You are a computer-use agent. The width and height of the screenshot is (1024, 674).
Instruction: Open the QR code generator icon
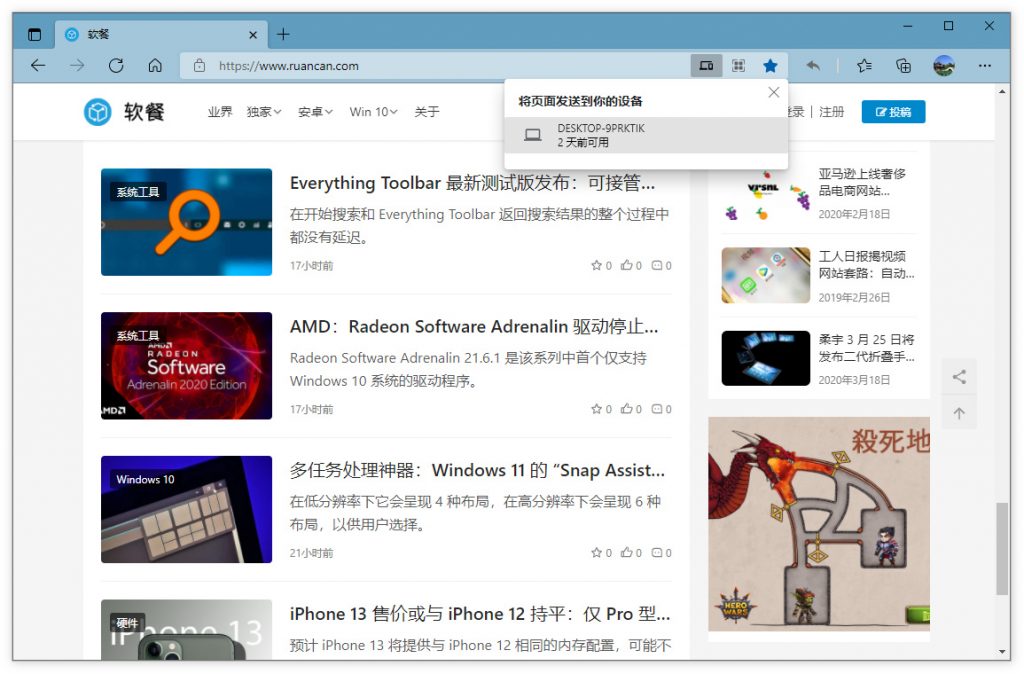pos(738,65)
